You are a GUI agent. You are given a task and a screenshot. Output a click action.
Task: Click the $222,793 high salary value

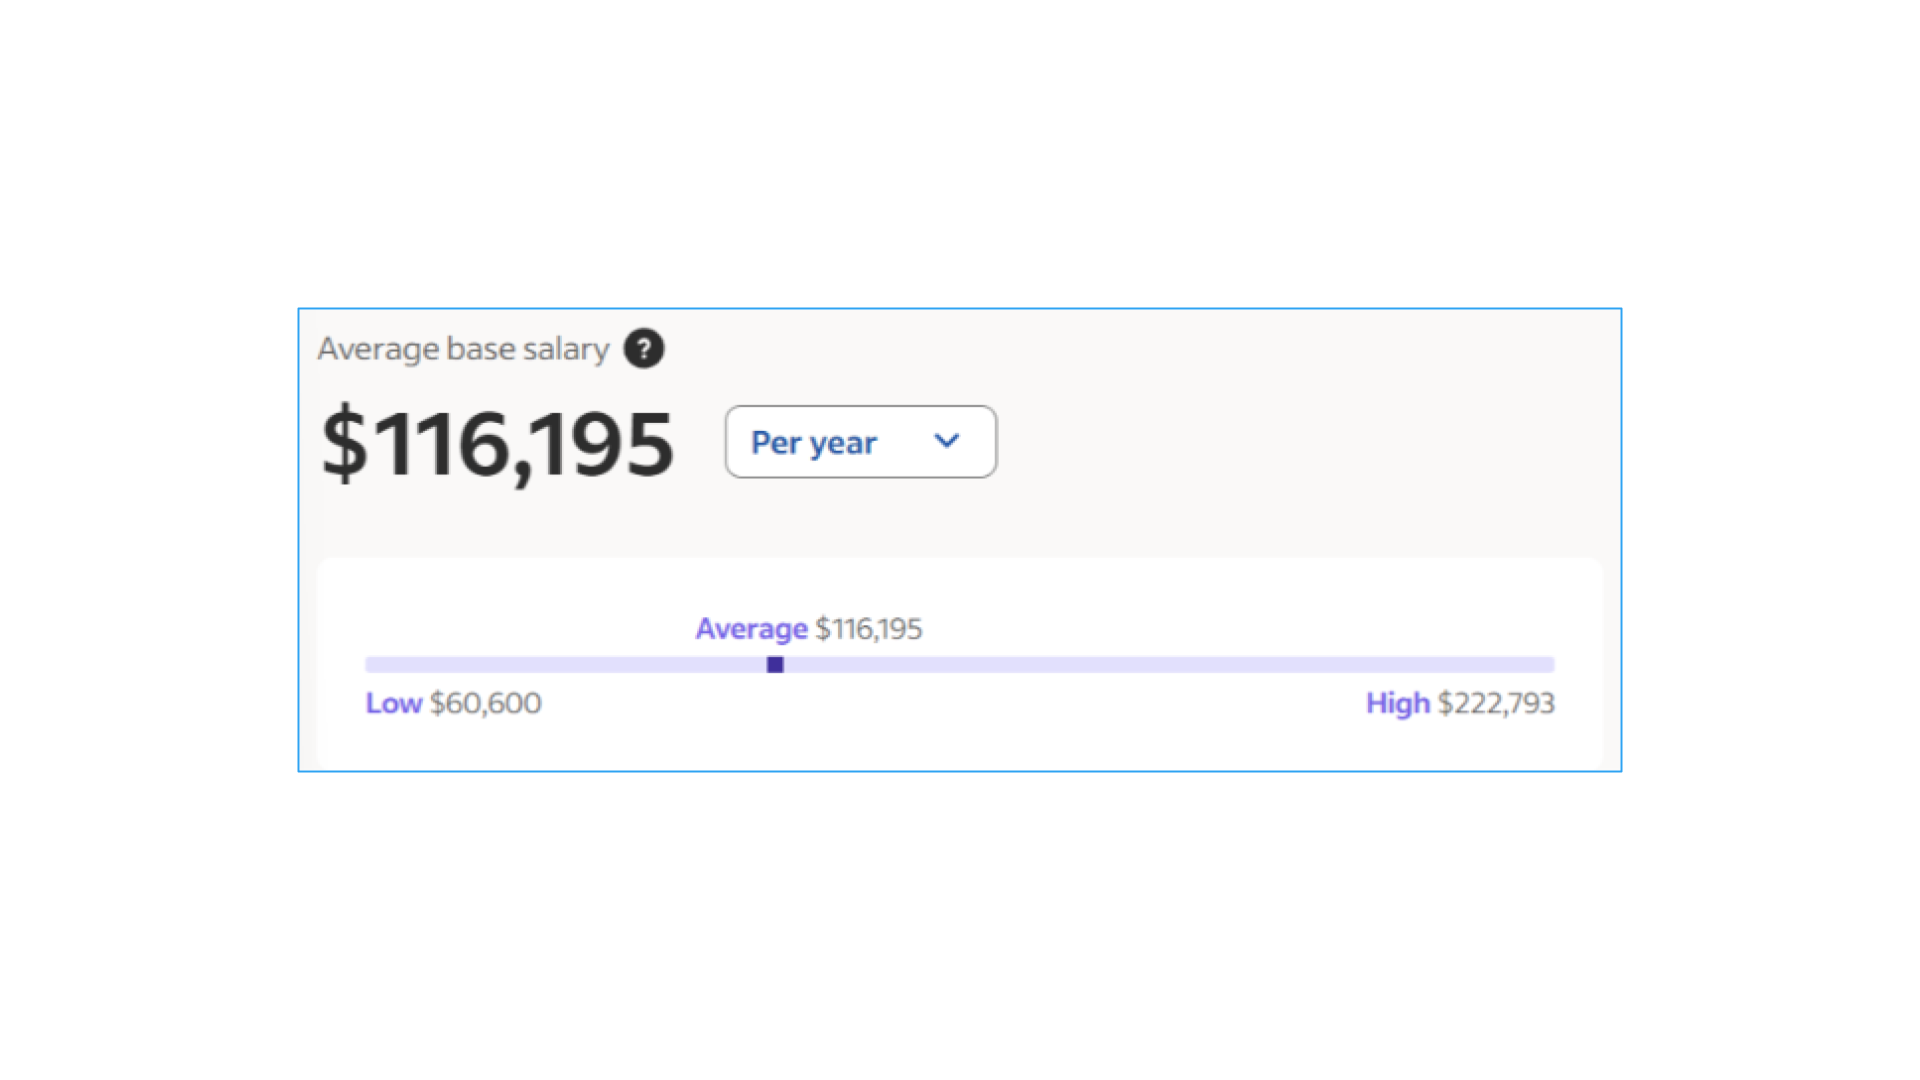[x=1496, y=703]
